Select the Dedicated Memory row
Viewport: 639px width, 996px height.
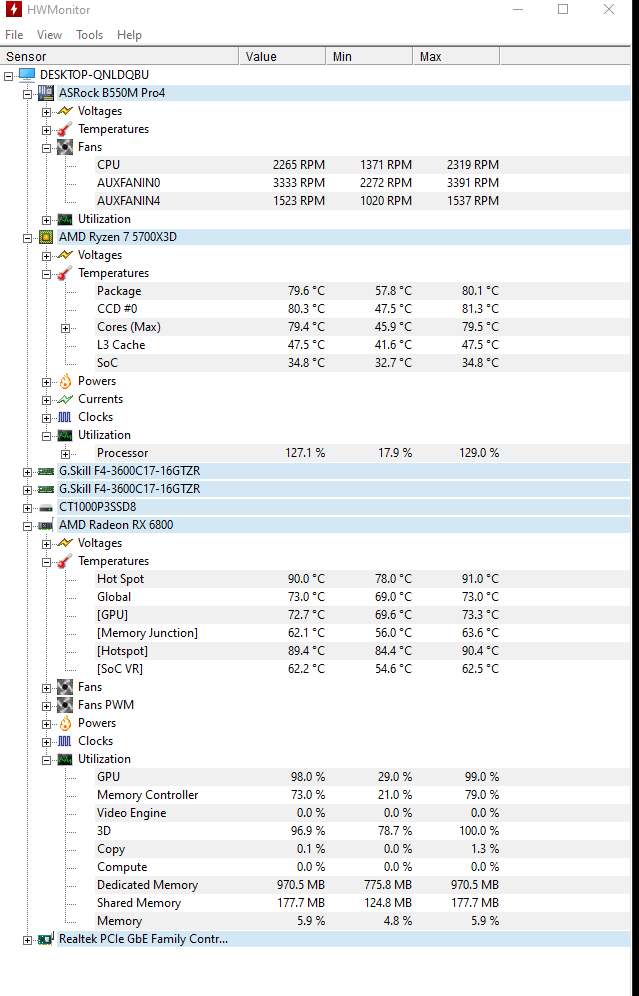click(x=297, y=885)
